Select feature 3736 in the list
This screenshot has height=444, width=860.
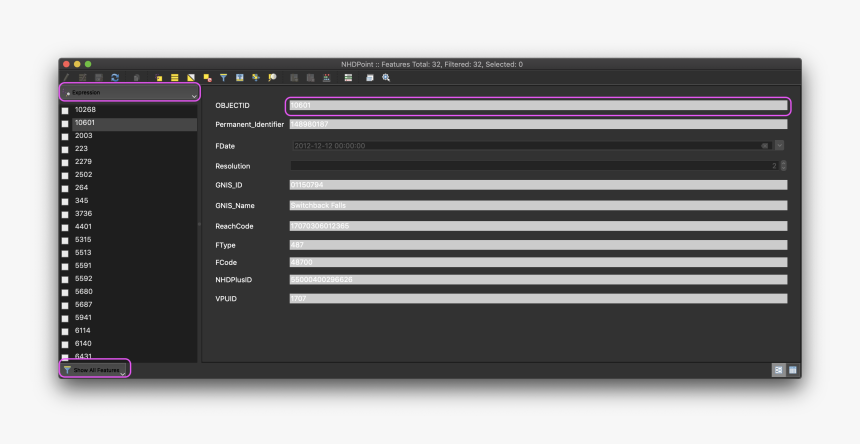[84, 213]
